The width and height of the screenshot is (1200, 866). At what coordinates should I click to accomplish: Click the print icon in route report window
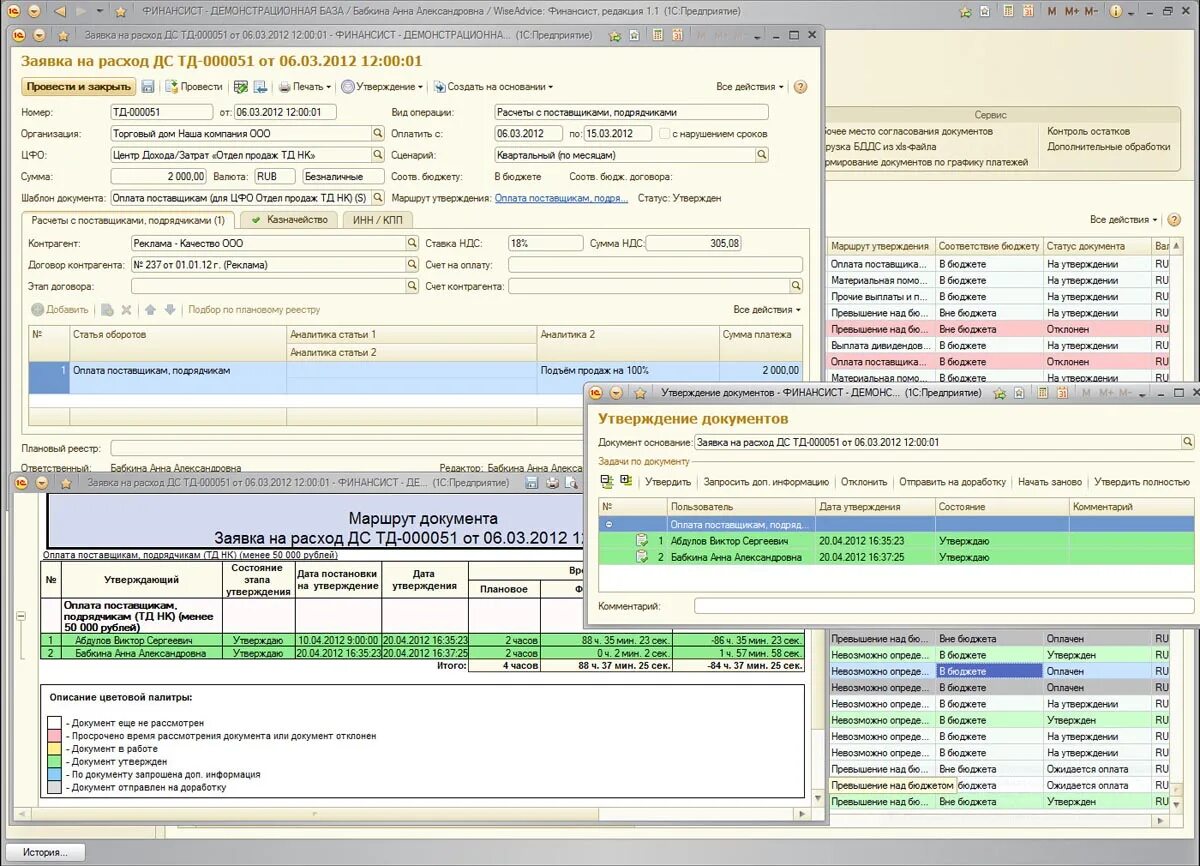pyautogui.click(x=551, y=483)
